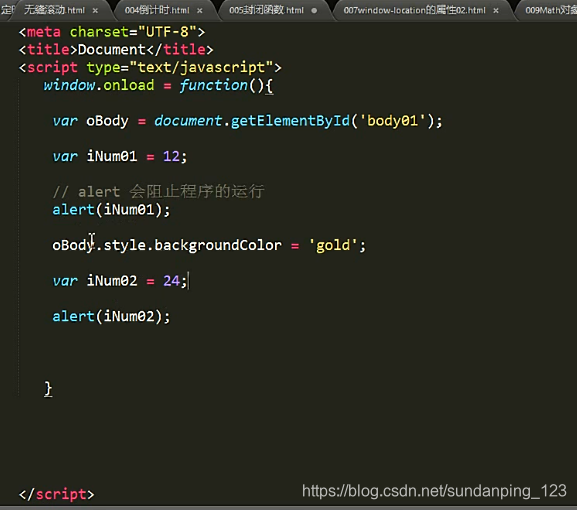This screenshot has width=577, height=510.
Task: Click getElementById in the code
Action: 290,121
